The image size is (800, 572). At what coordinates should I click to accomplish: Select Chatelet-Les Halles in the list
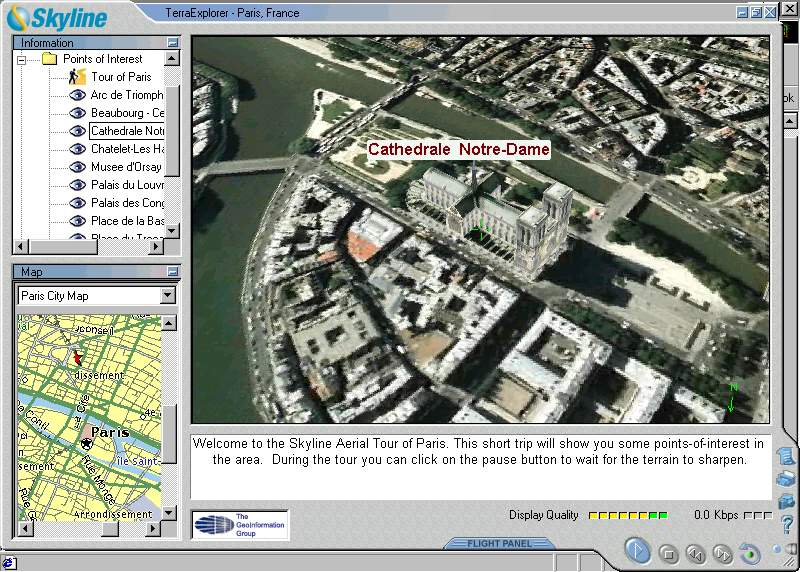[x=127, y=149]
